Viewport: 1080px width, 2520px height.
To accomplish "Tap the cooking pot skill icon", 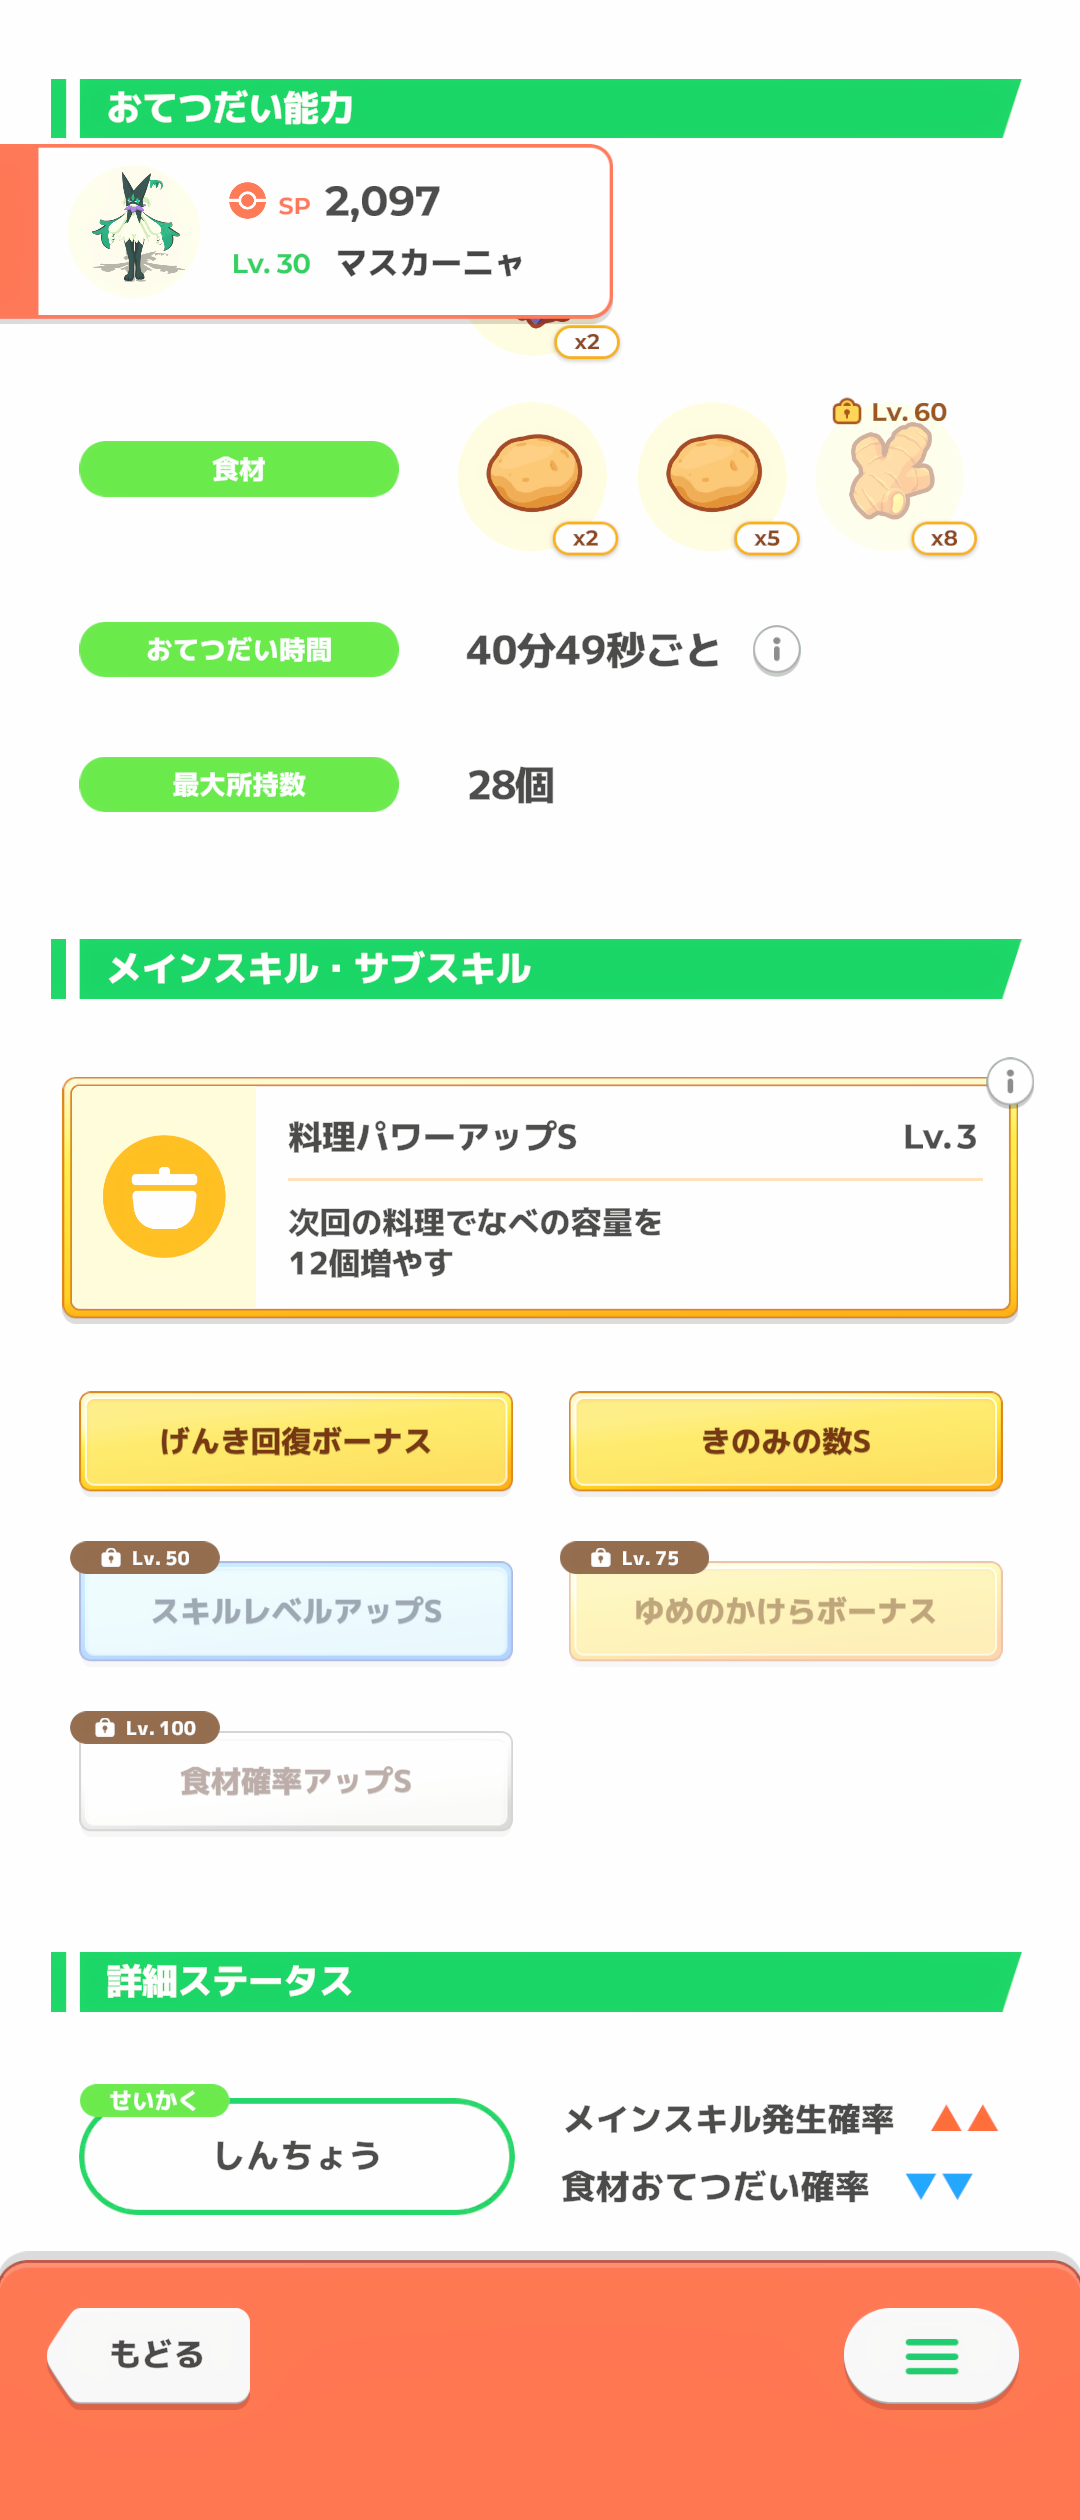I will [x=164, y=1196].
